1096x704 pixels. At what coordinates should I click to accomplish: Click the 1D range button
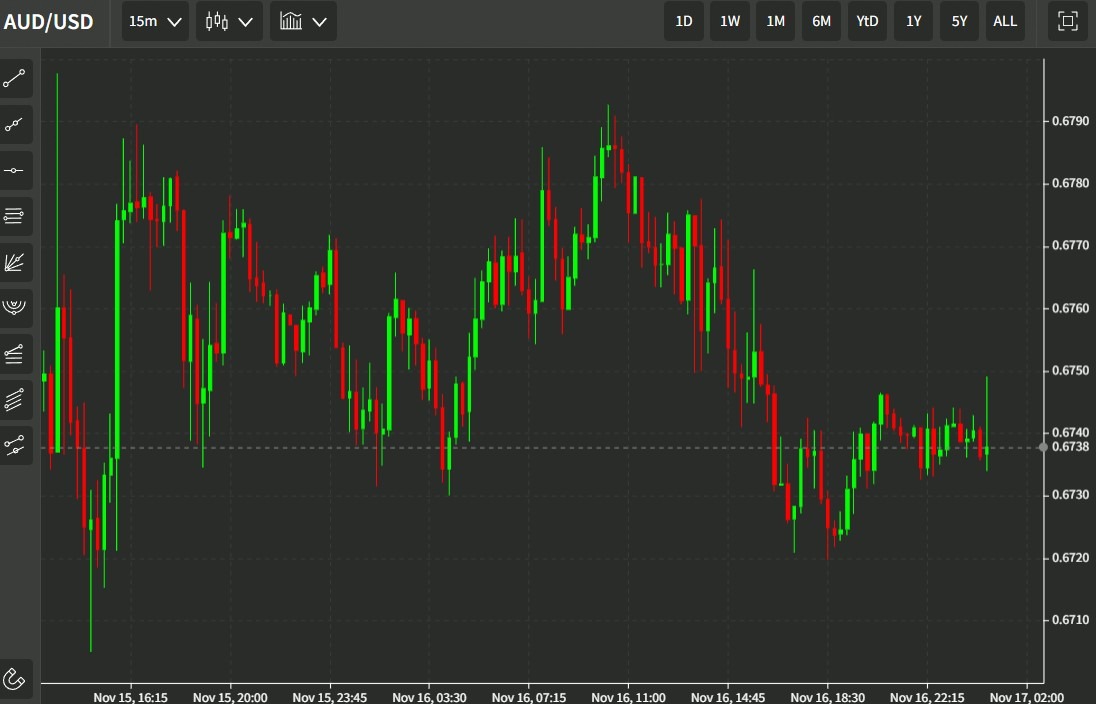684,21
